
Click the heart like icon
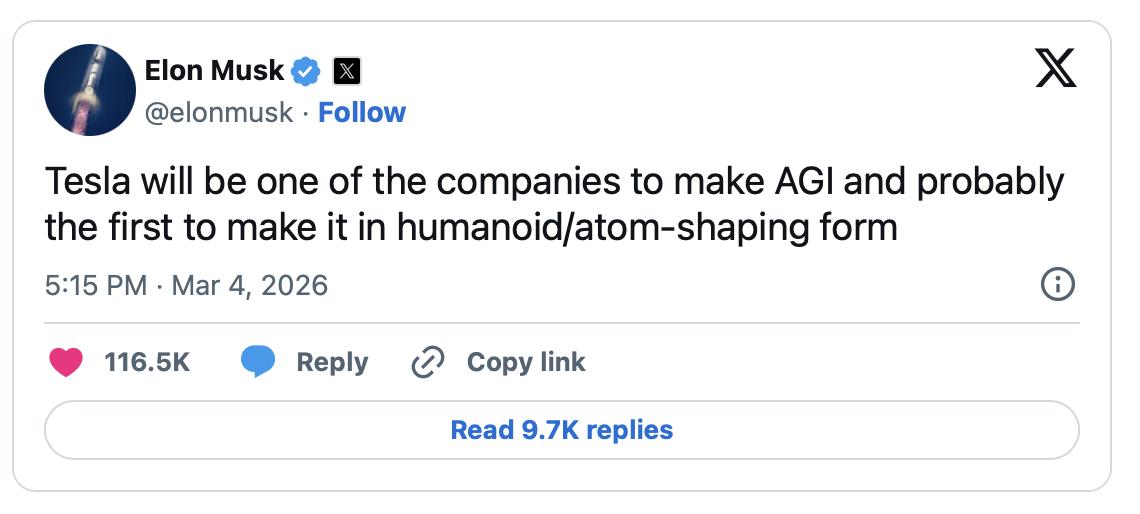tap(66, 362)
